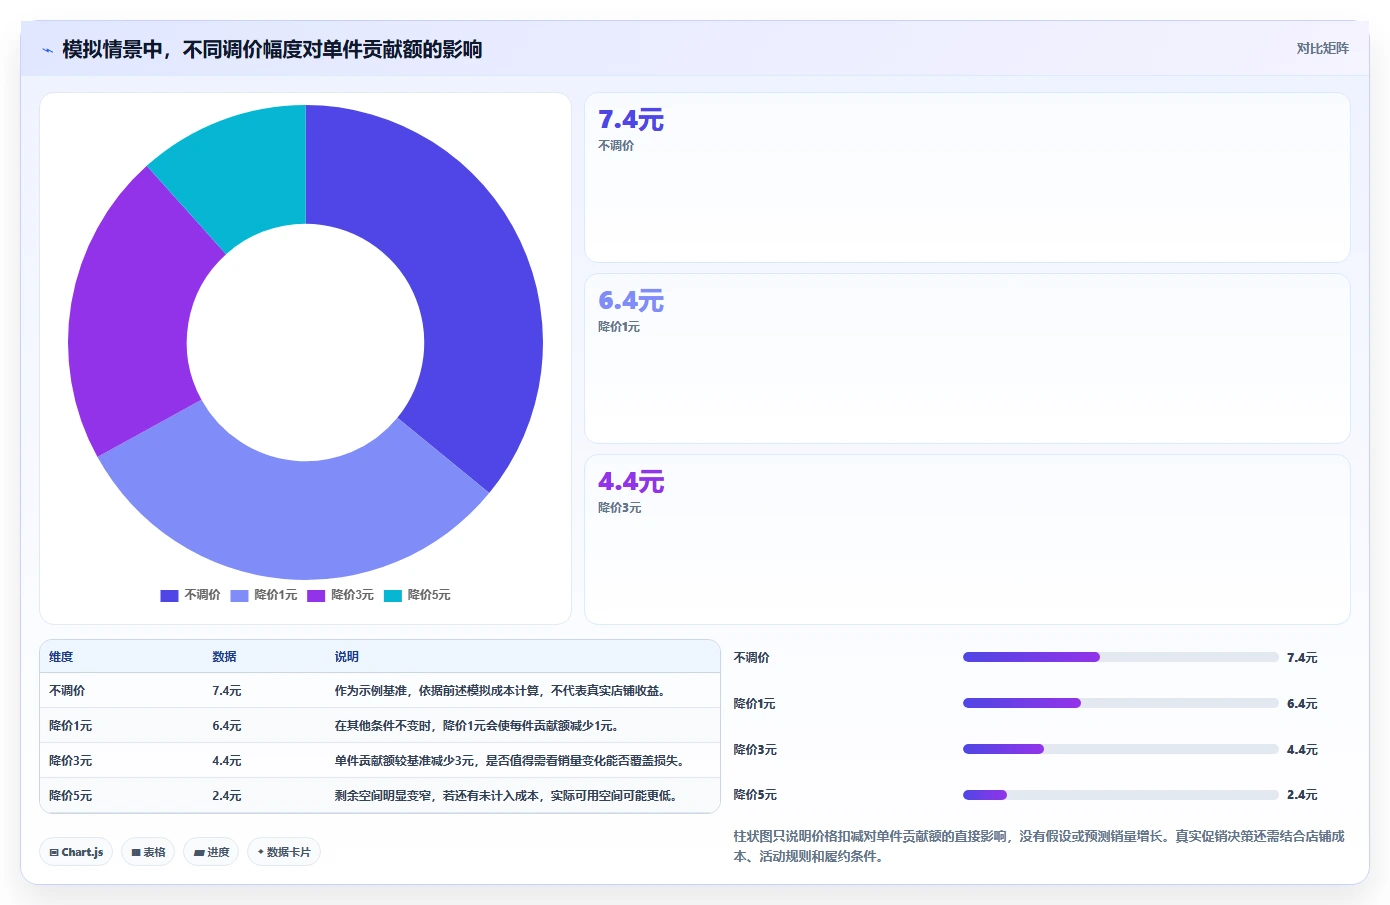Click the description starting 在其他条件不变时
Viewport: 1390px width, 905px height.
point(476,726)
